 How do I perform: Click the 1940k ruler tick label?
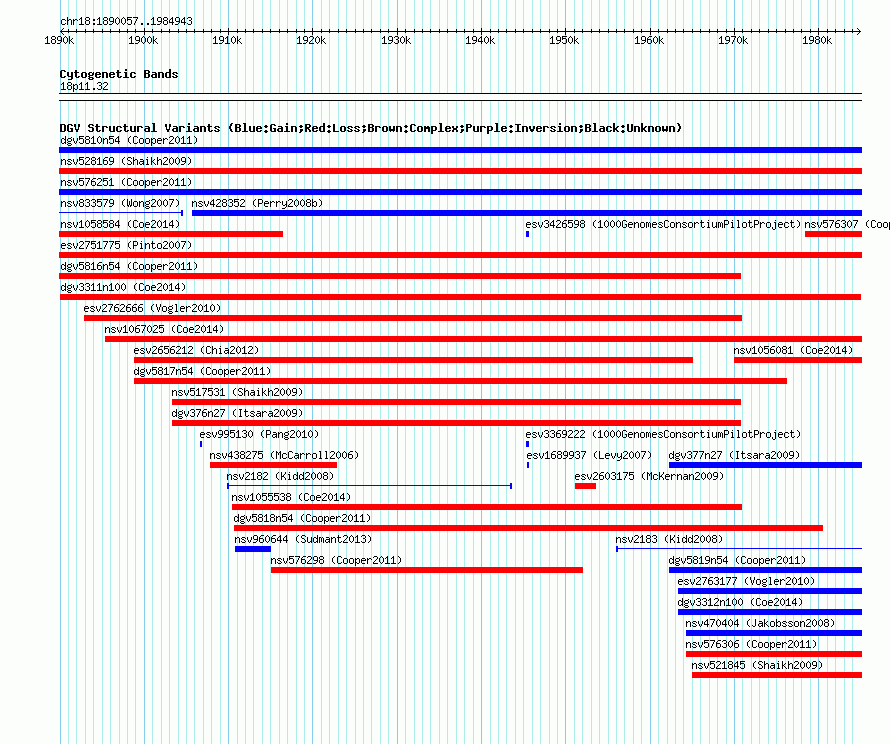click(480, 40)
